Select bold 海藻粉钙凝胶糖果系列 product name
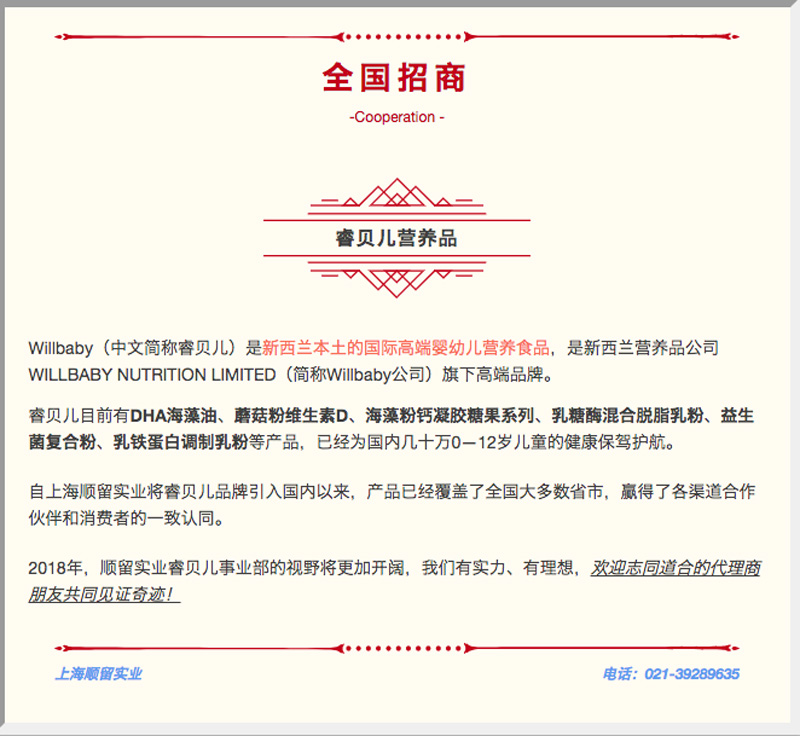800x736 pixels. click(450, 414)
